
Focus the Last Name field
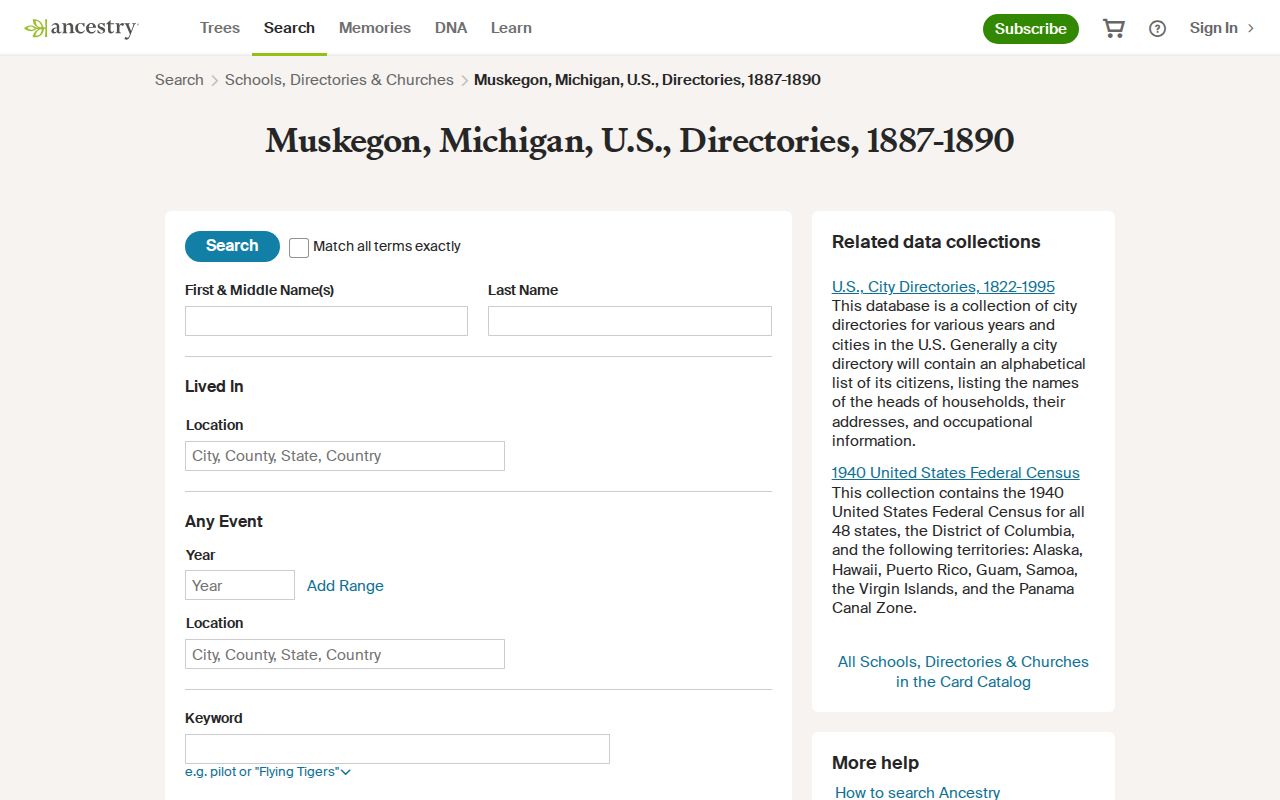click(x=630, y=321)
